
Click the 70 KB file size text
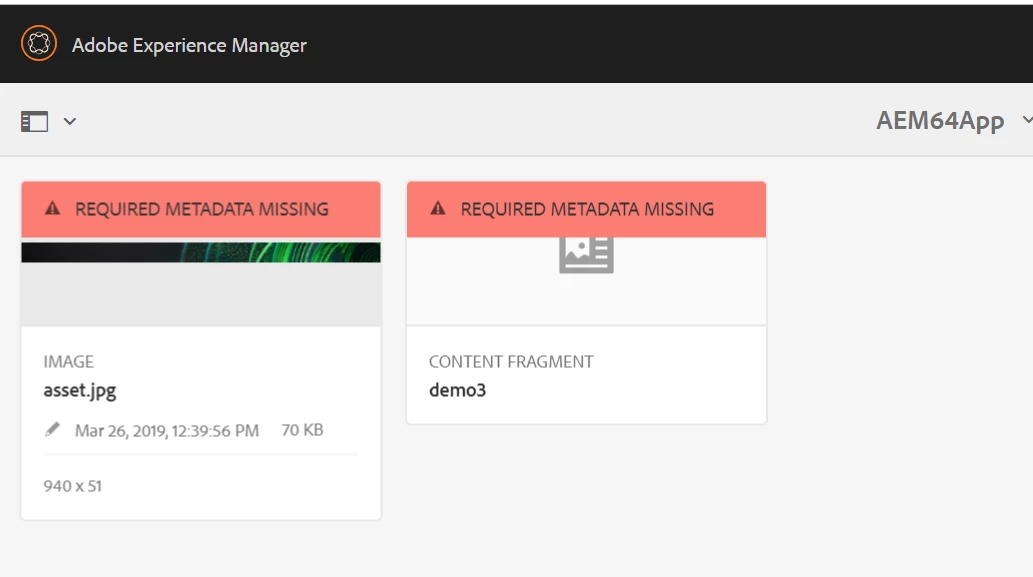pos(302,430)
